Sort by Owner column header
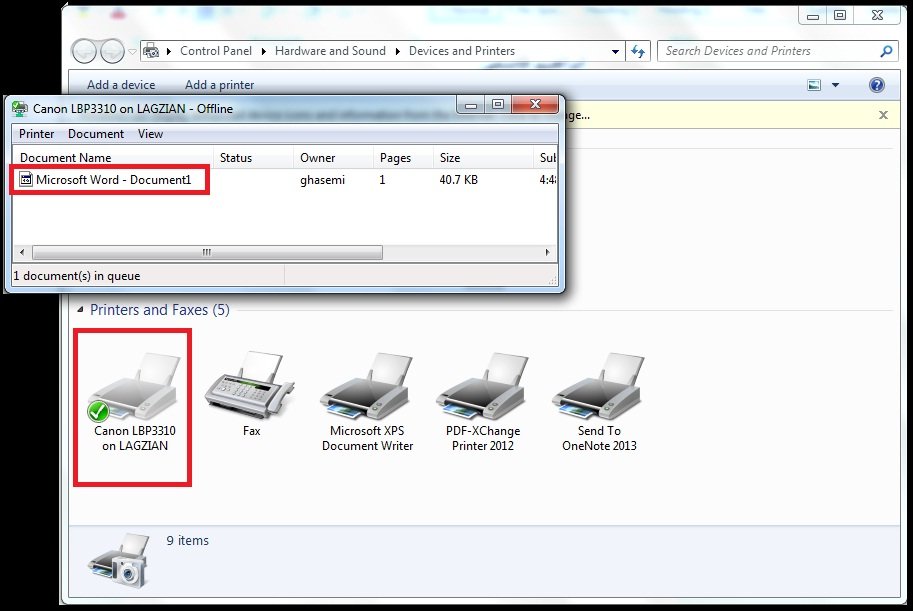 (x=333, y=158)
